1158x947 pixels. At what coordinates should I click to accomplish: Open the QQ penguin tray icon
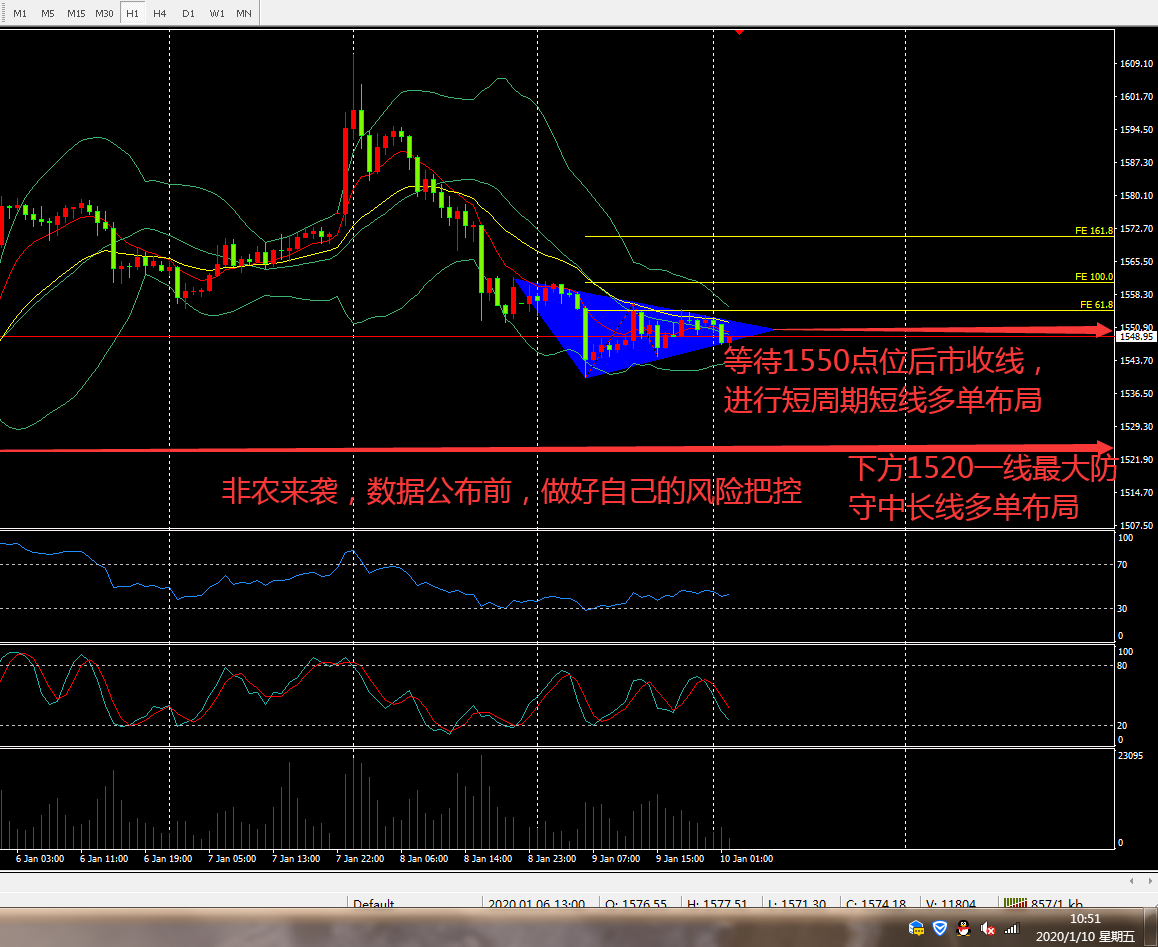coord(963,928)
